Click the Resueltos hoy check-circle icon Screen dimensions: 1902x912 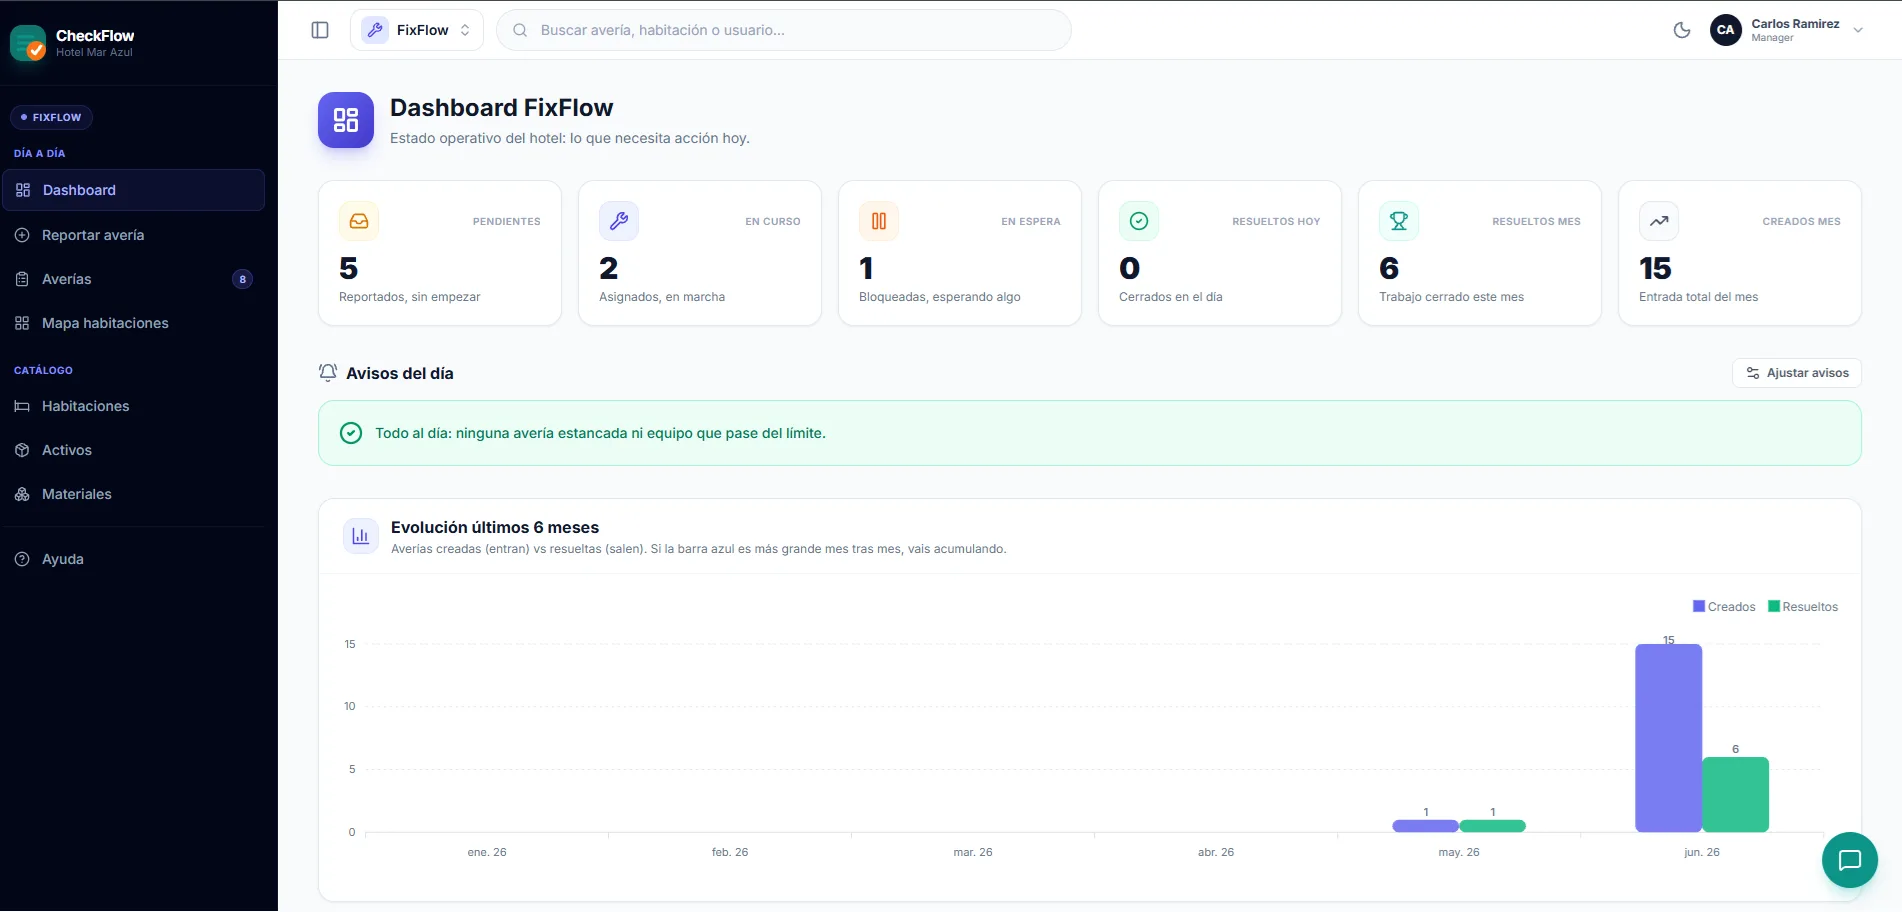pos(1139,221)
